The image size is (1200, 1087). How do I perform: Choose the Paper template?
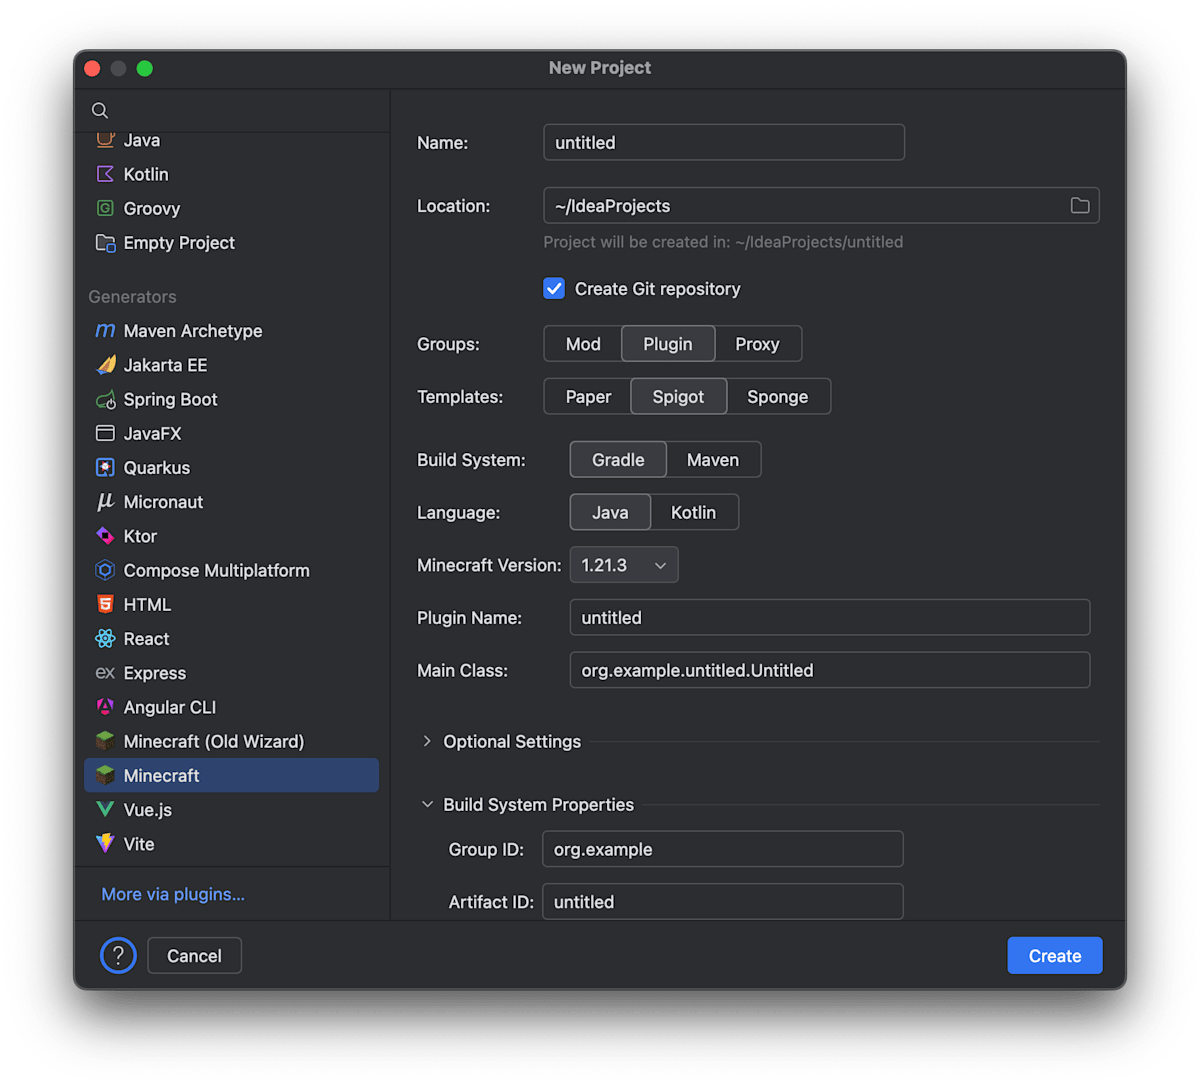pos(588,397)
